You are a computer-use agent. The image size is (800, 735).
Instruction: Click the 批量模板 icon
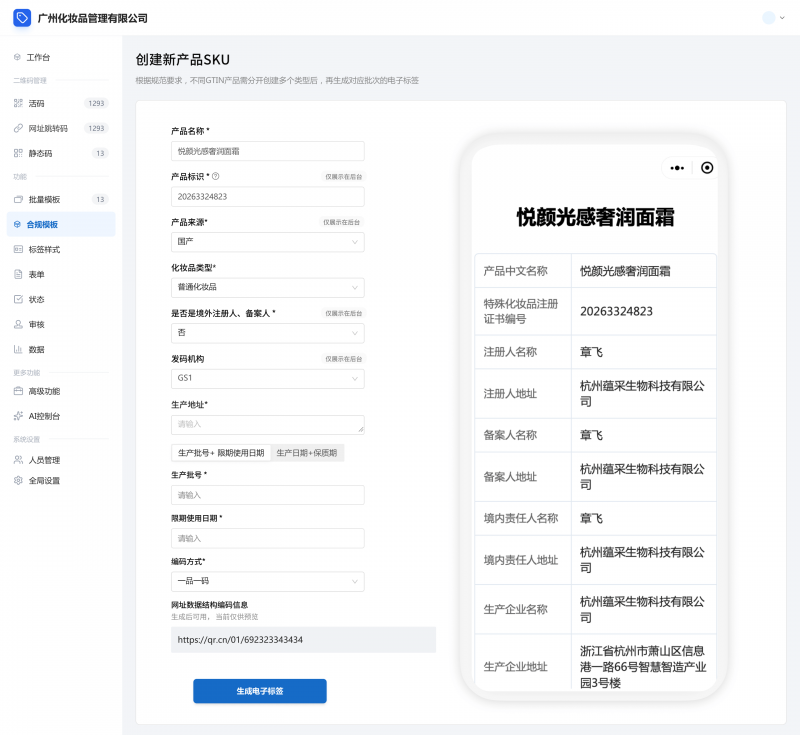pyautogui.click(x=18, y=199)
